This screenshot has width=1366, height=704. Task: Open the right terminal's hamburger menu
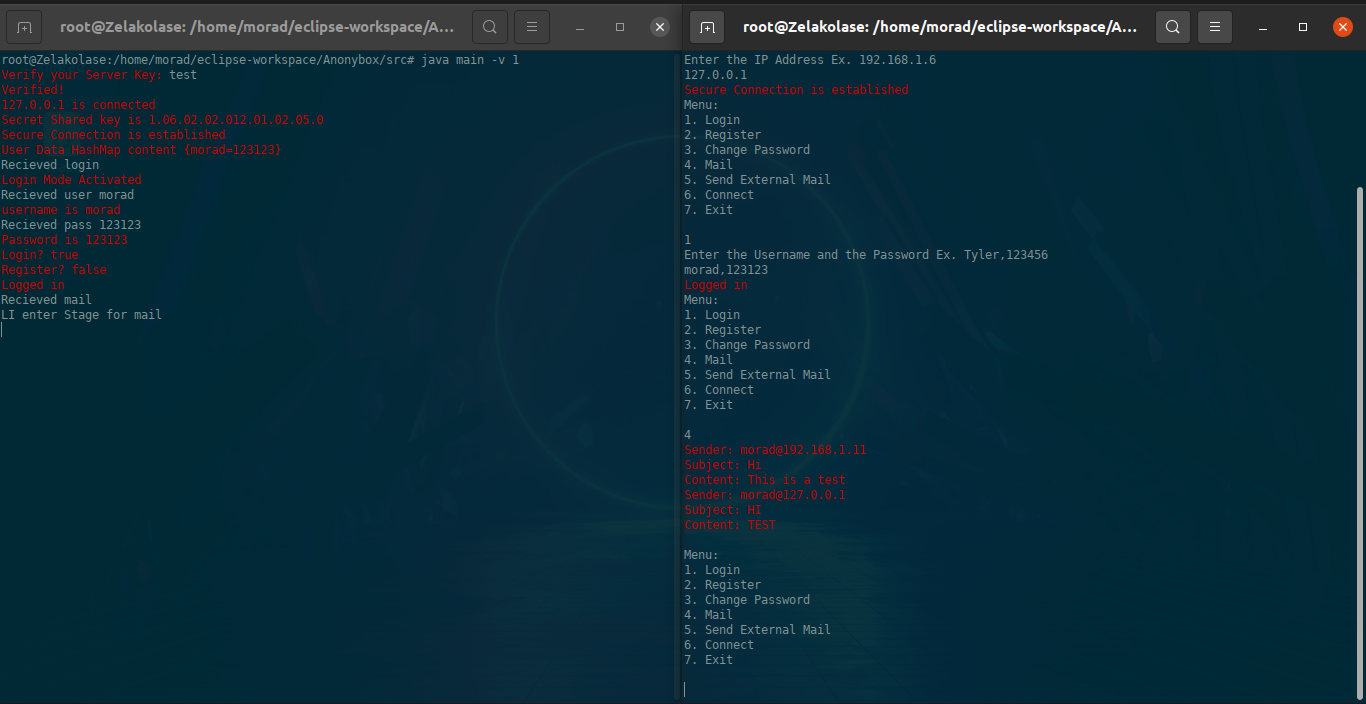[1215, 27]
